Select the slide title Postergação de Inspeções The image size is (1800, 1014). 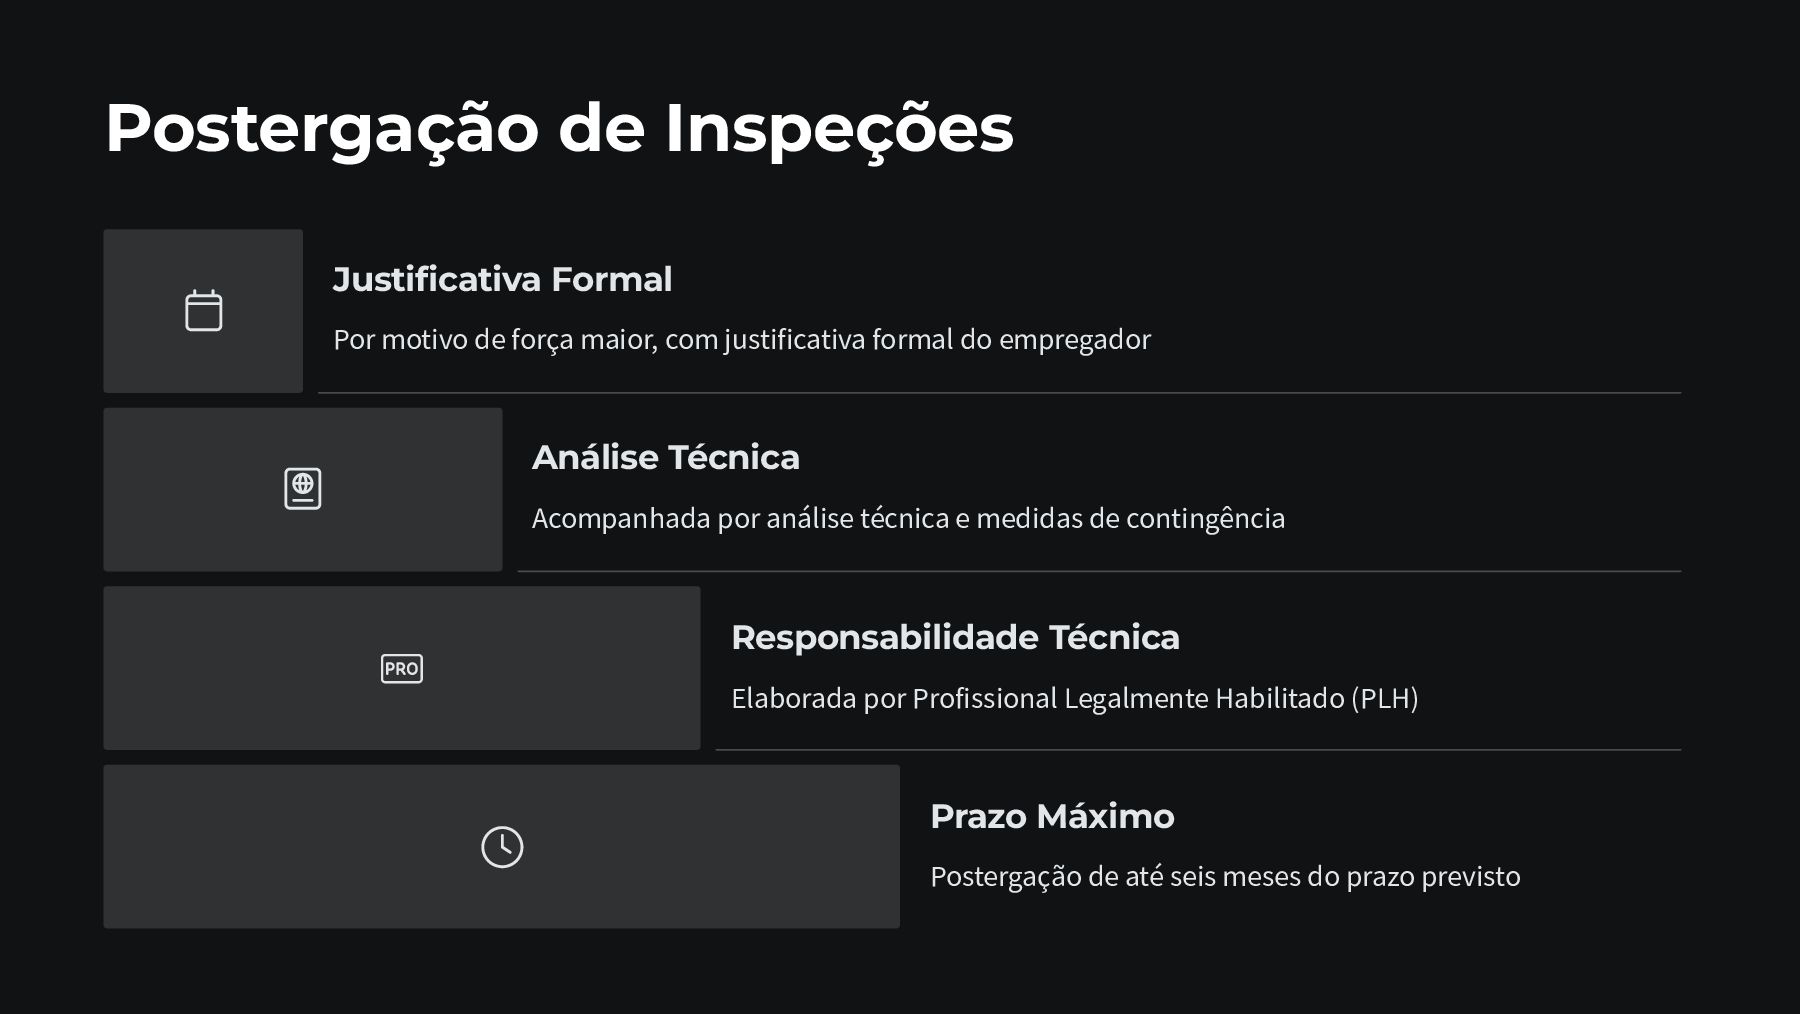coord(559,128)
